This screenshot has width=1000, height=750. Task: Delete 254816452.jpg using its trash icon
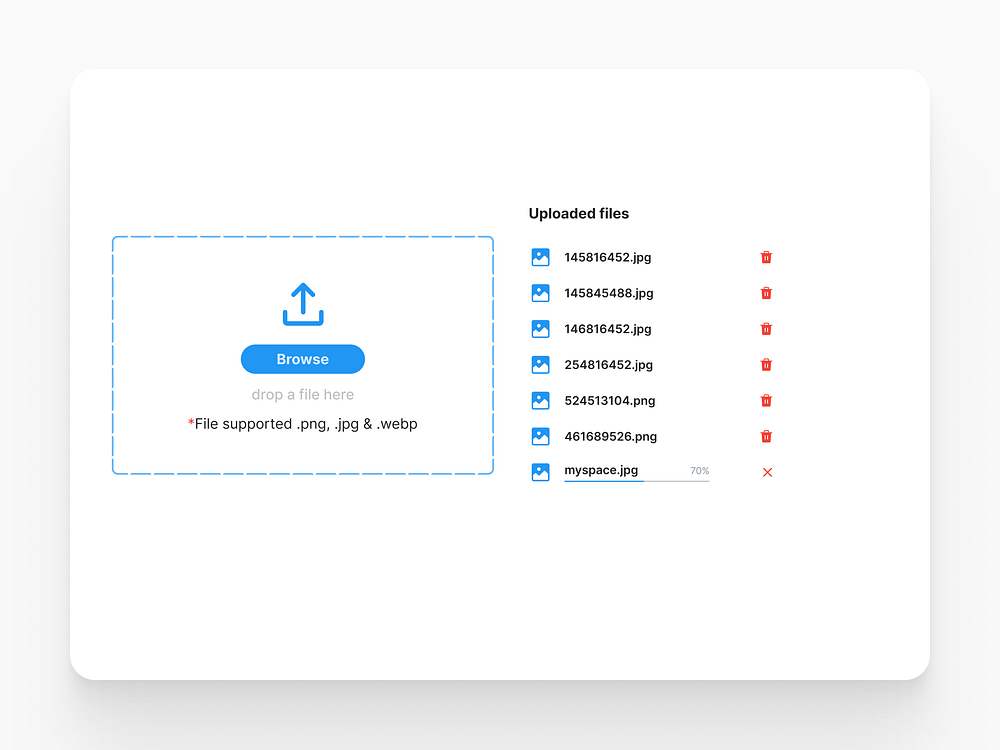(x=766, y=364)
